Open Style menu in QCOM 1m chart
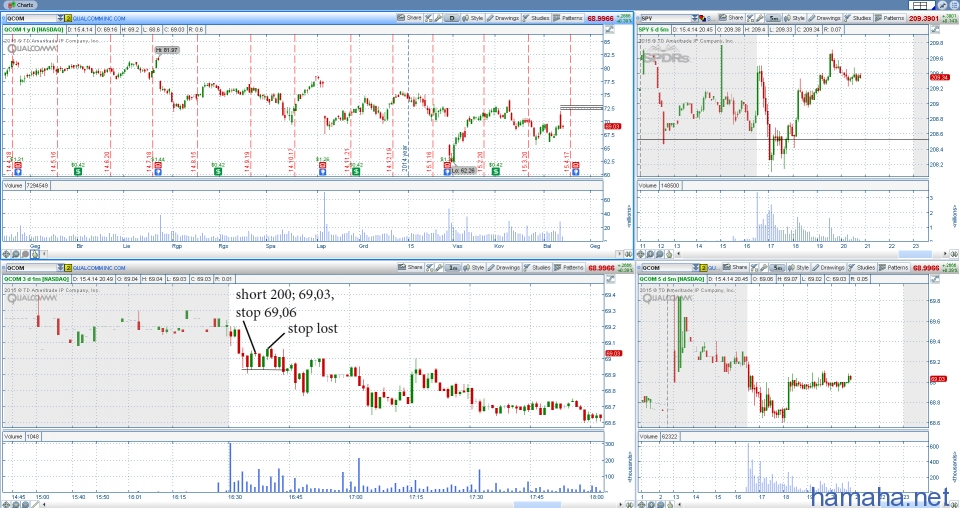Screen dimensions: 960x508 pos(473,267)
